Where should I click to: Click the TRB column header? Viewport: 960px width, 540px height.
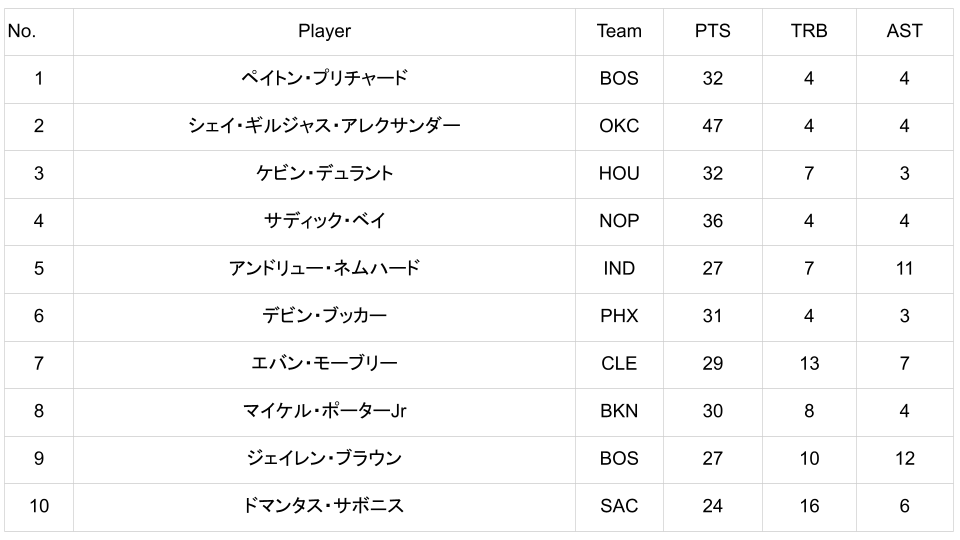tap(808, 31)
